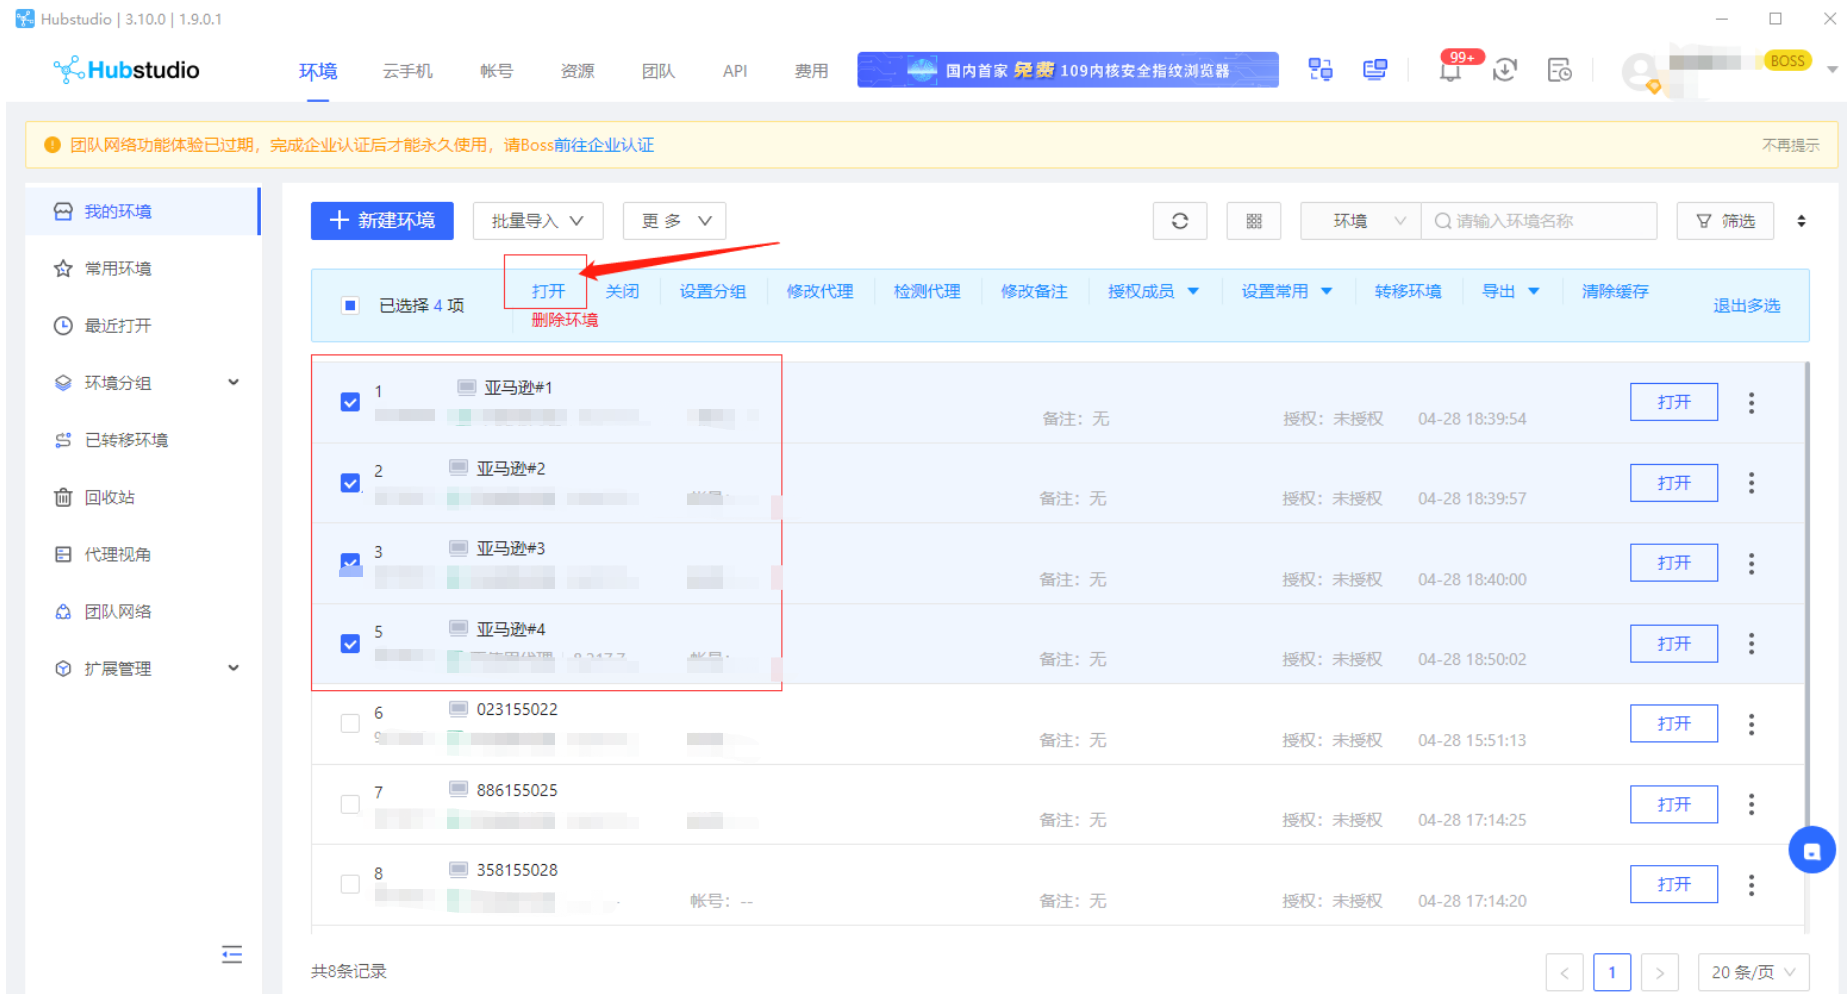This screenshot has width=1847, height=994.
Task: Click the 新建环境 button
Action: click(x=382, y=221)
